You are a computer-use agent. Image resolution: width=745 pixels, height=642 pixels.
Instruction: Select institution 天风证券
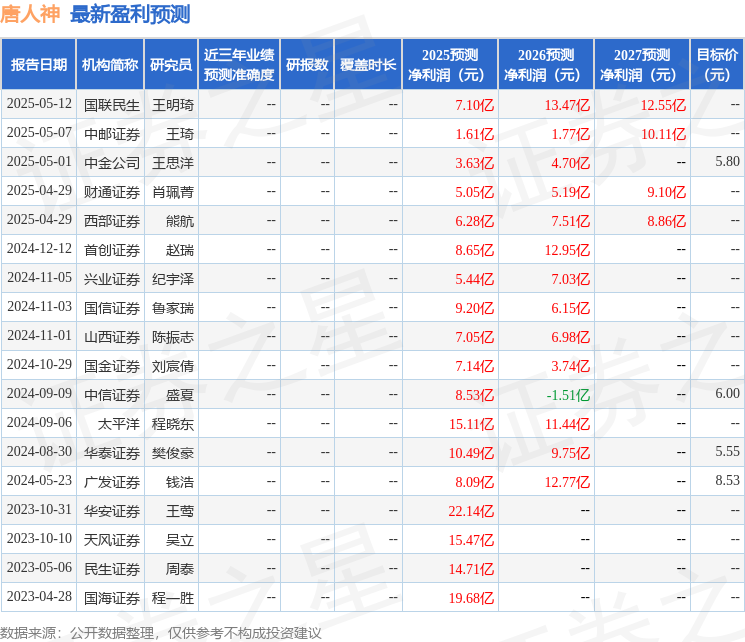click(x=112, y=539)
